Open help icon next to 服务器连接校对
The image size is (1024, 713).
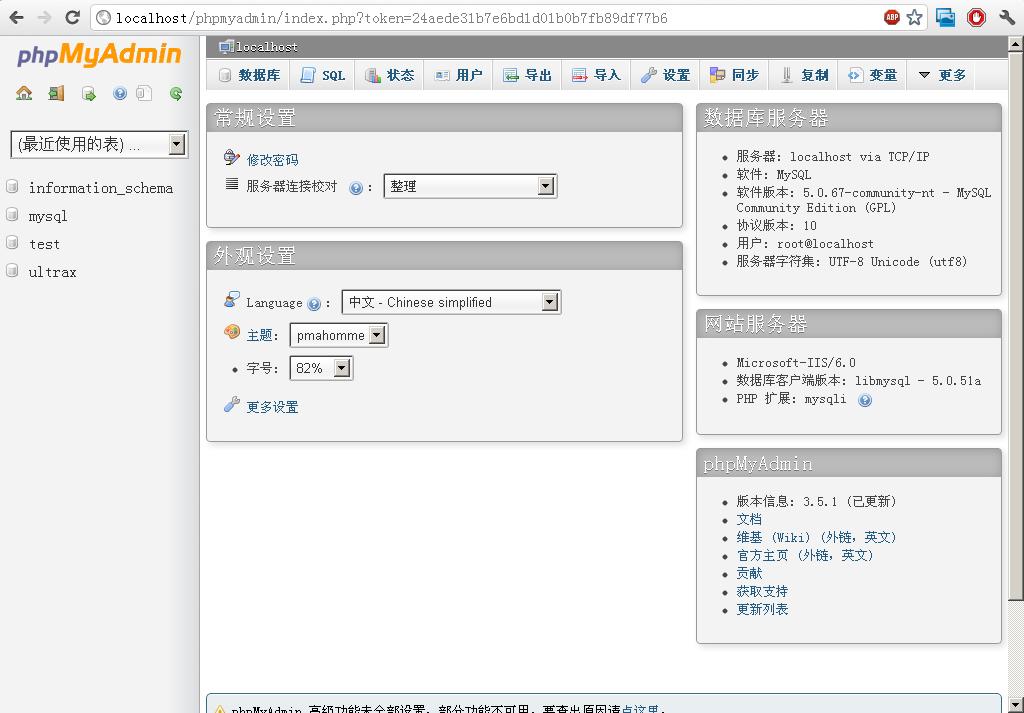[x=356, y=188]
